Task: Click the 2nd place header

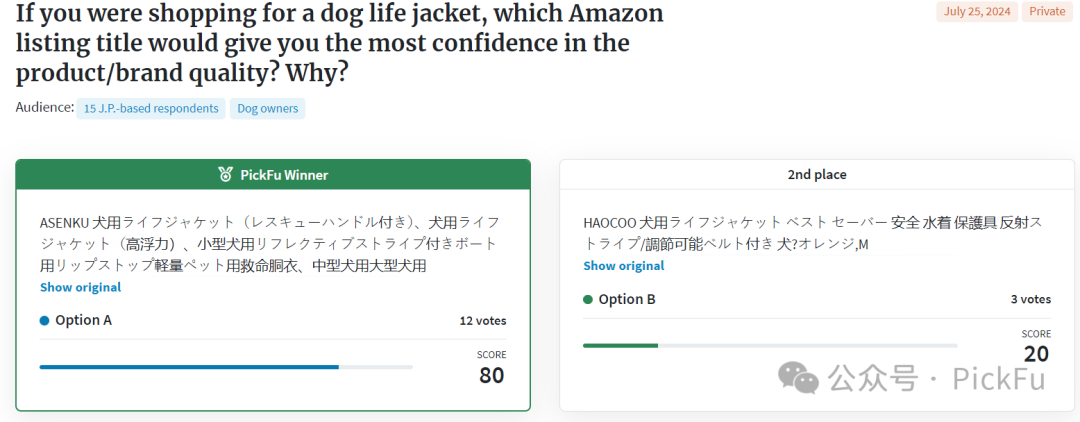Action: click(817, 175)
